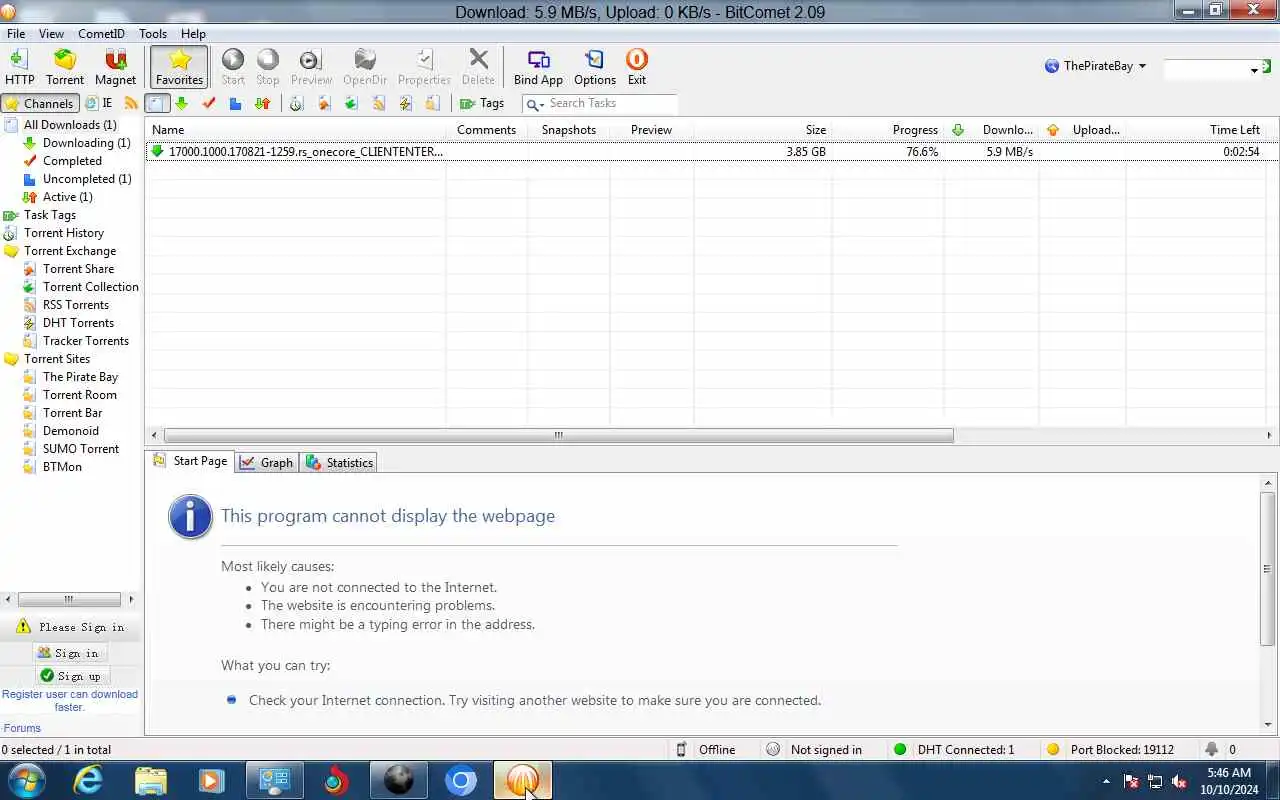Open the Forums link
The height and width of the screenshot is (800, 1280).
(22, 728)
